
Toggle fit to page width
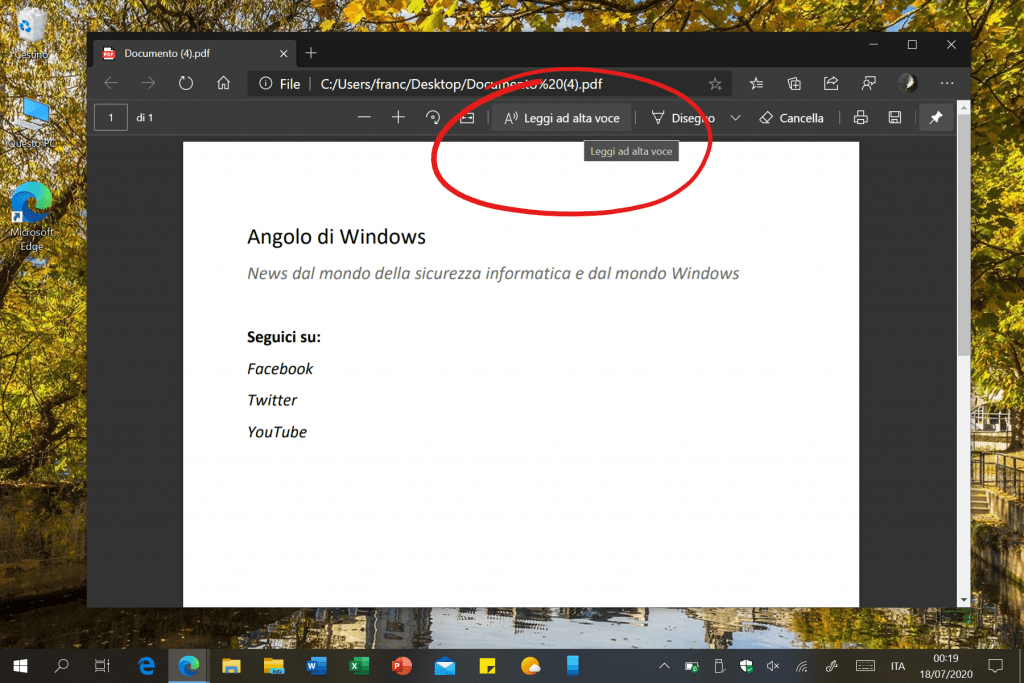(x=467, y=118)
